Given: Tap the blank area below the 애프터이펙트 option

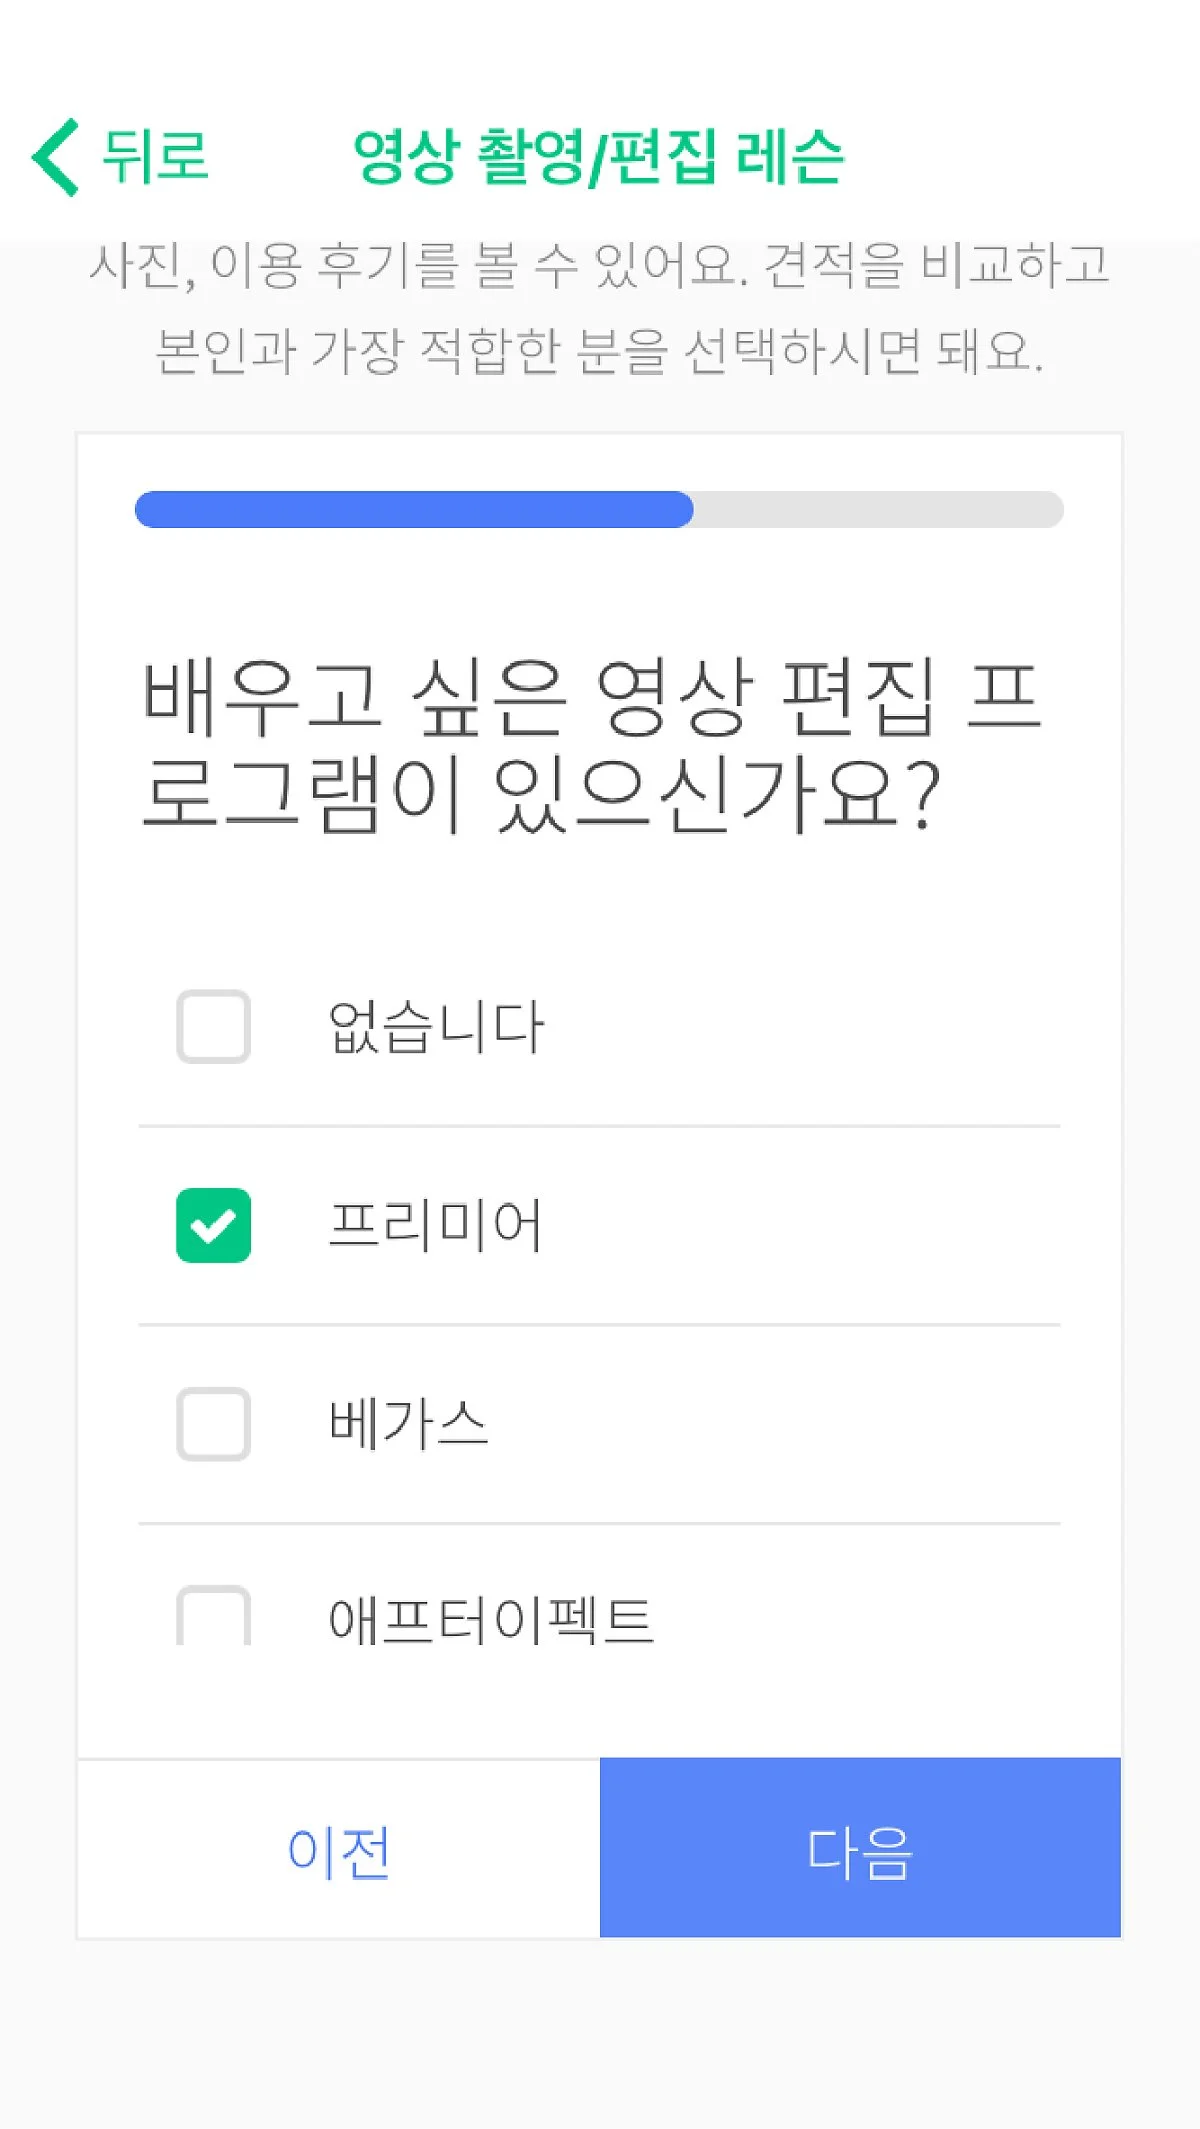Looking at the screenshot, I should 598,1705.
